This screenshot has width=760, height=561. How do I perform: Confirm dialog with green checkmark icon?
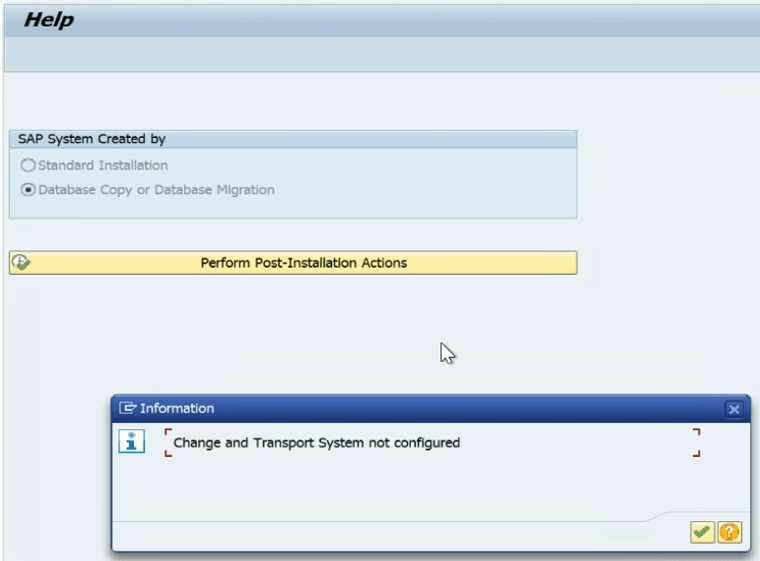(x=702, y=532)
